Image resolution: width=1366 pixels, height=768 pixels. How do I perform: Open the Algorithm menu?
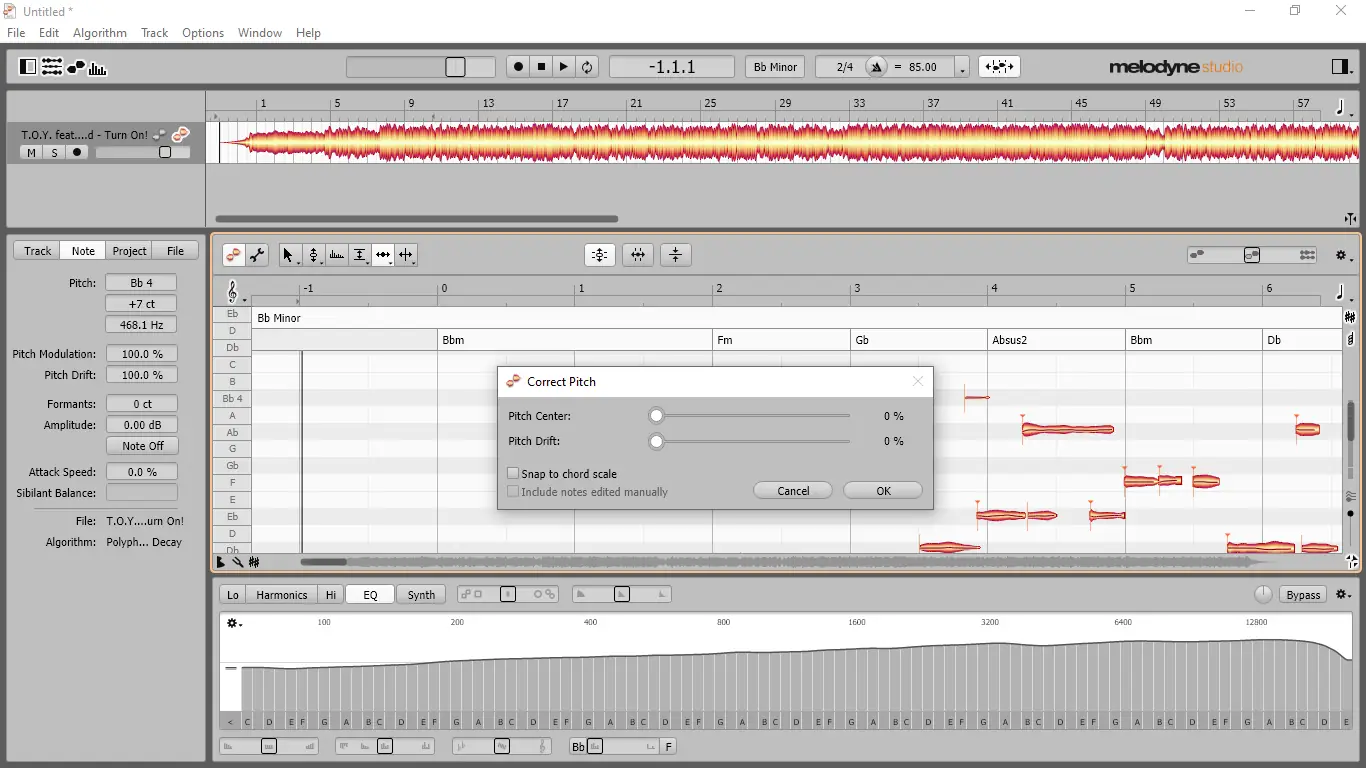click(99, 32)
